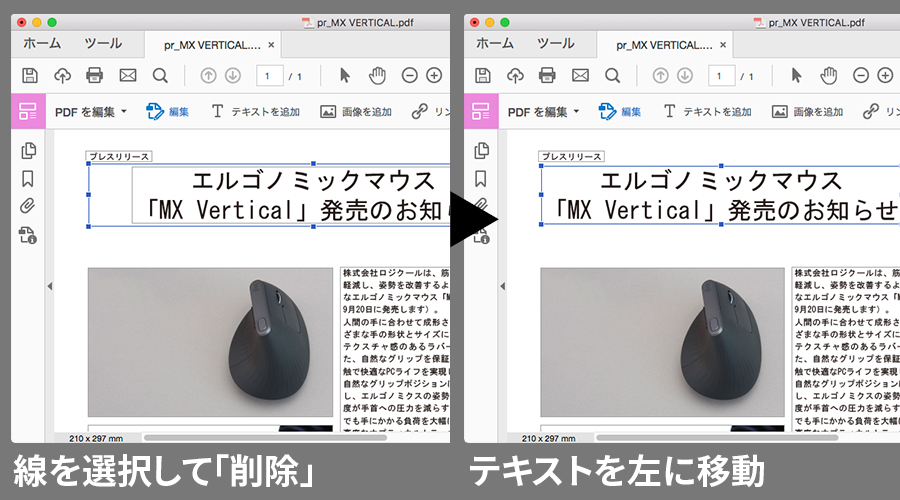Select the arrow selection tool in right window
The image size is (900, 500).
796,75
